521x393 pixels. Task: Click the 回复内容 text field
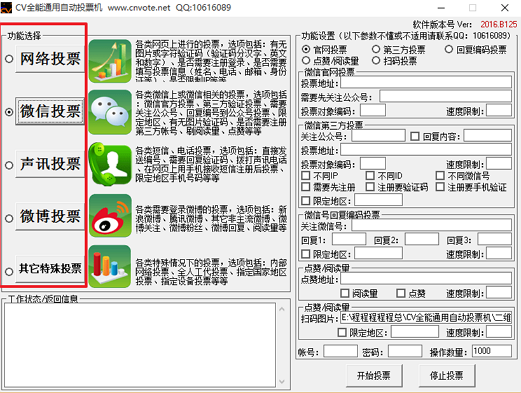pos(488,136)
